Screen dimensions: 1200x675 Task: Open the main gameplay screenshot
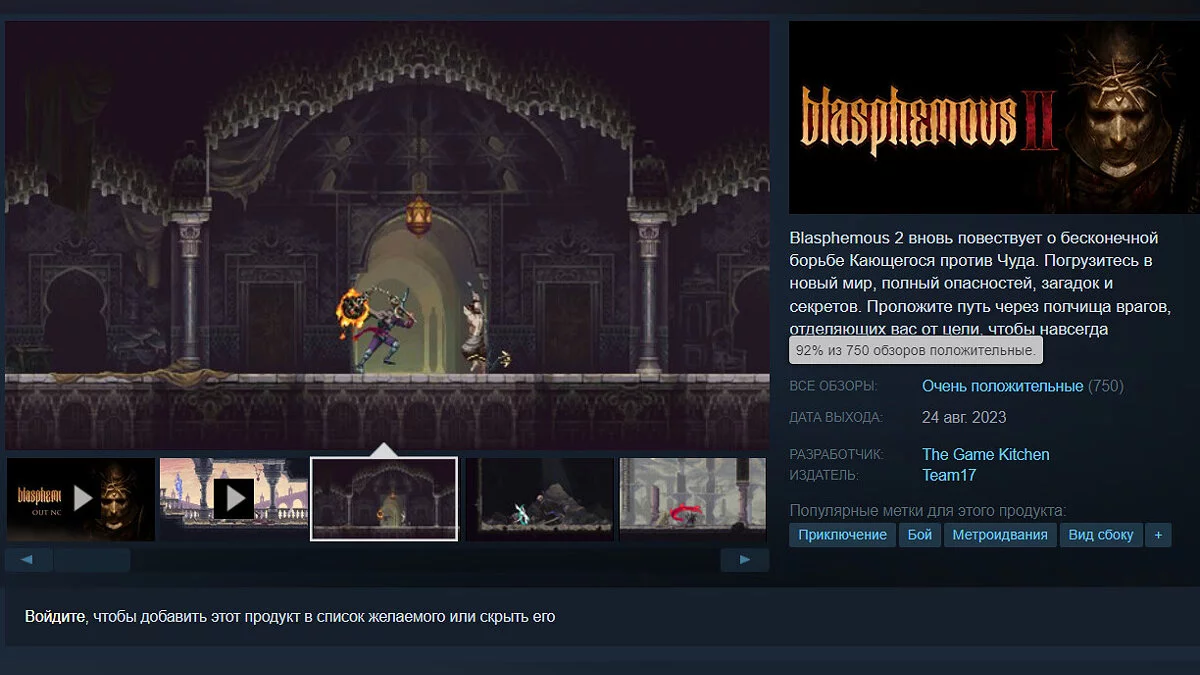387,235
